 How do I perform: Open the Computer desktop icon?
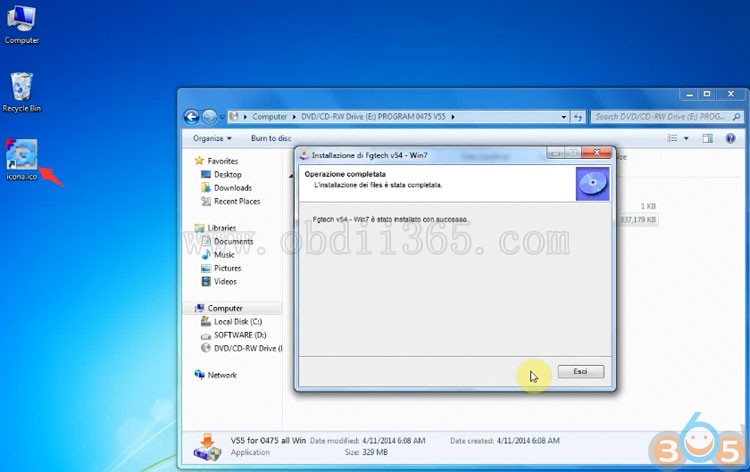point(22,24)
